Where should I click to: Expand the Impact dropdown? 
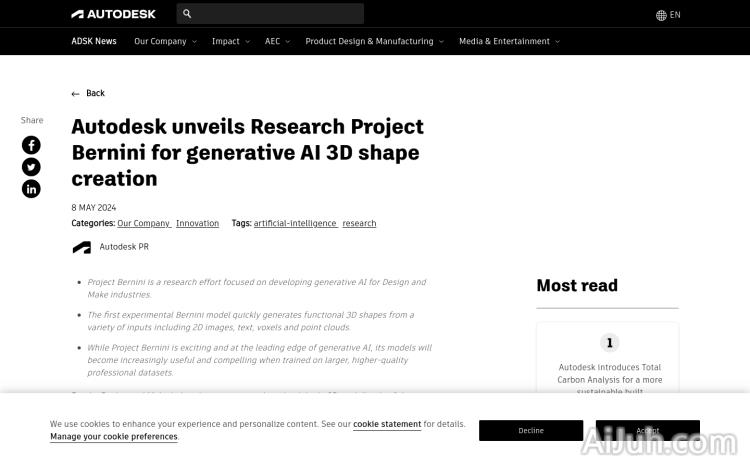tap(230, 42)
